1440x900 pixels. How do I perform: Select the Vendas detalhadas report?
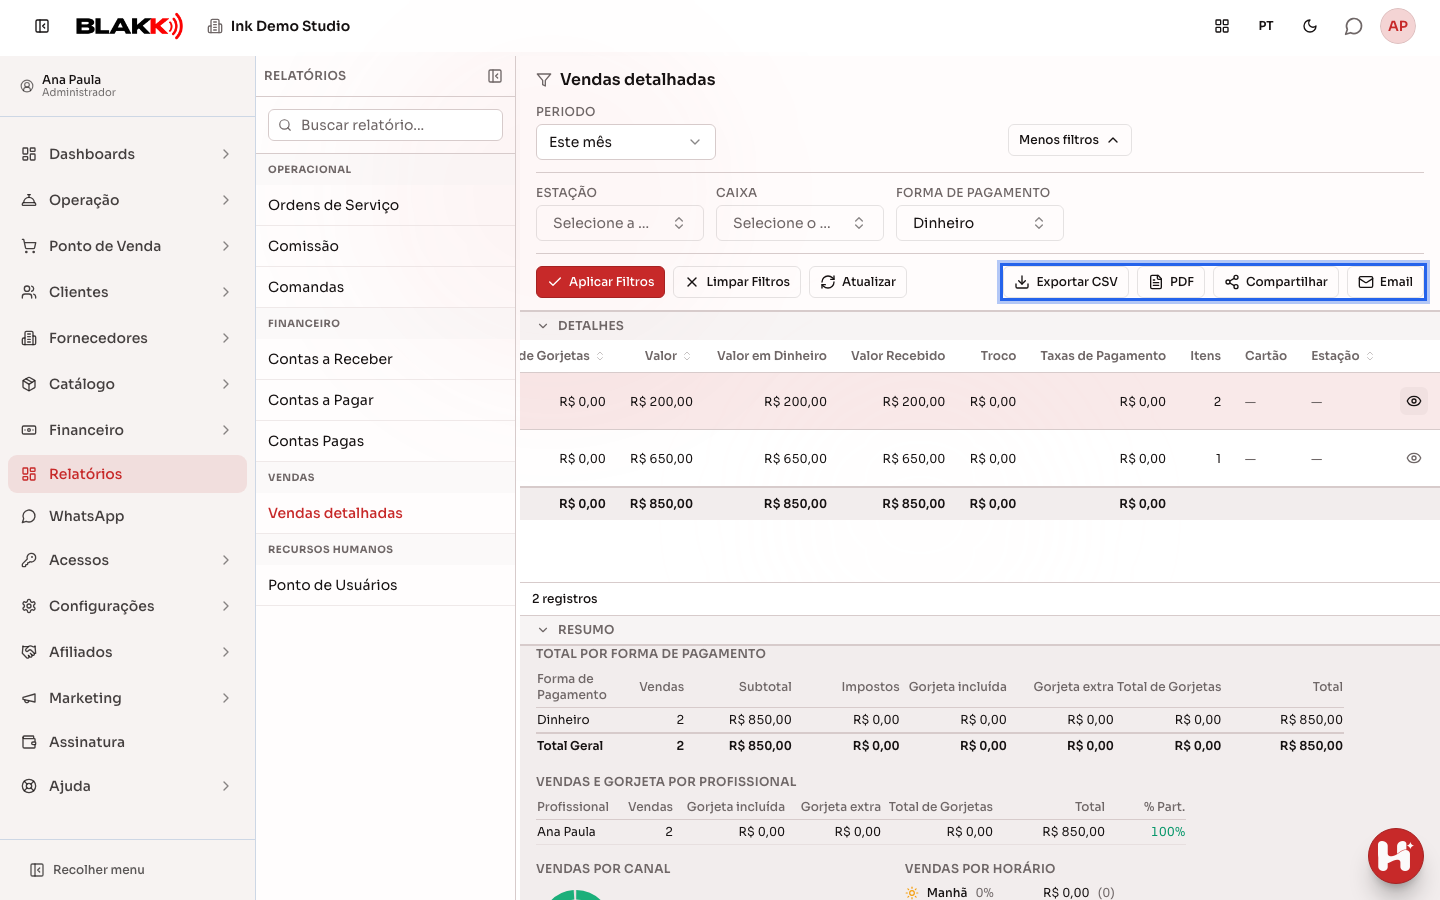coord(385,513)
